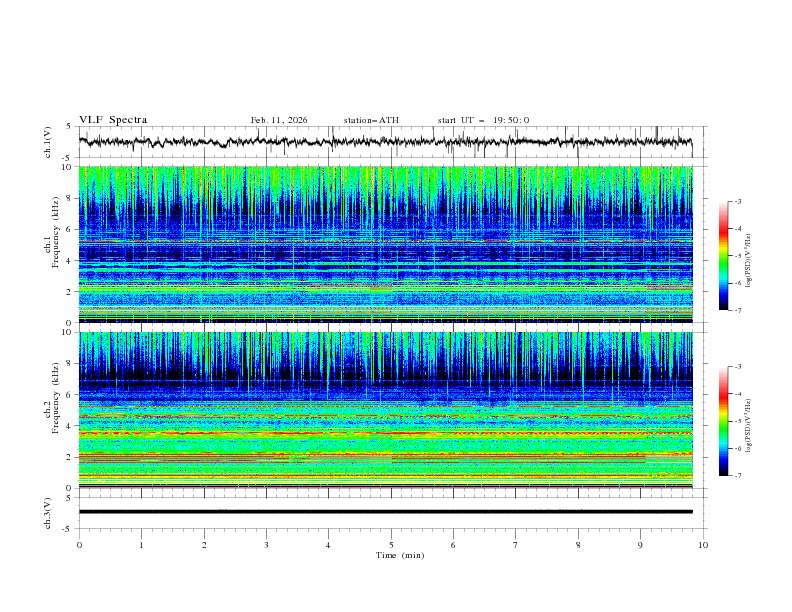Screen dimensions: 792x612
Task: Click the "ch.3(V)" axis label
Action: 48,513
